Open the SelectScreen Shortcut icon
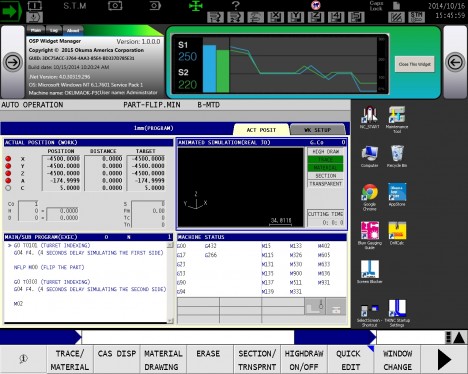 pos(369,315)
